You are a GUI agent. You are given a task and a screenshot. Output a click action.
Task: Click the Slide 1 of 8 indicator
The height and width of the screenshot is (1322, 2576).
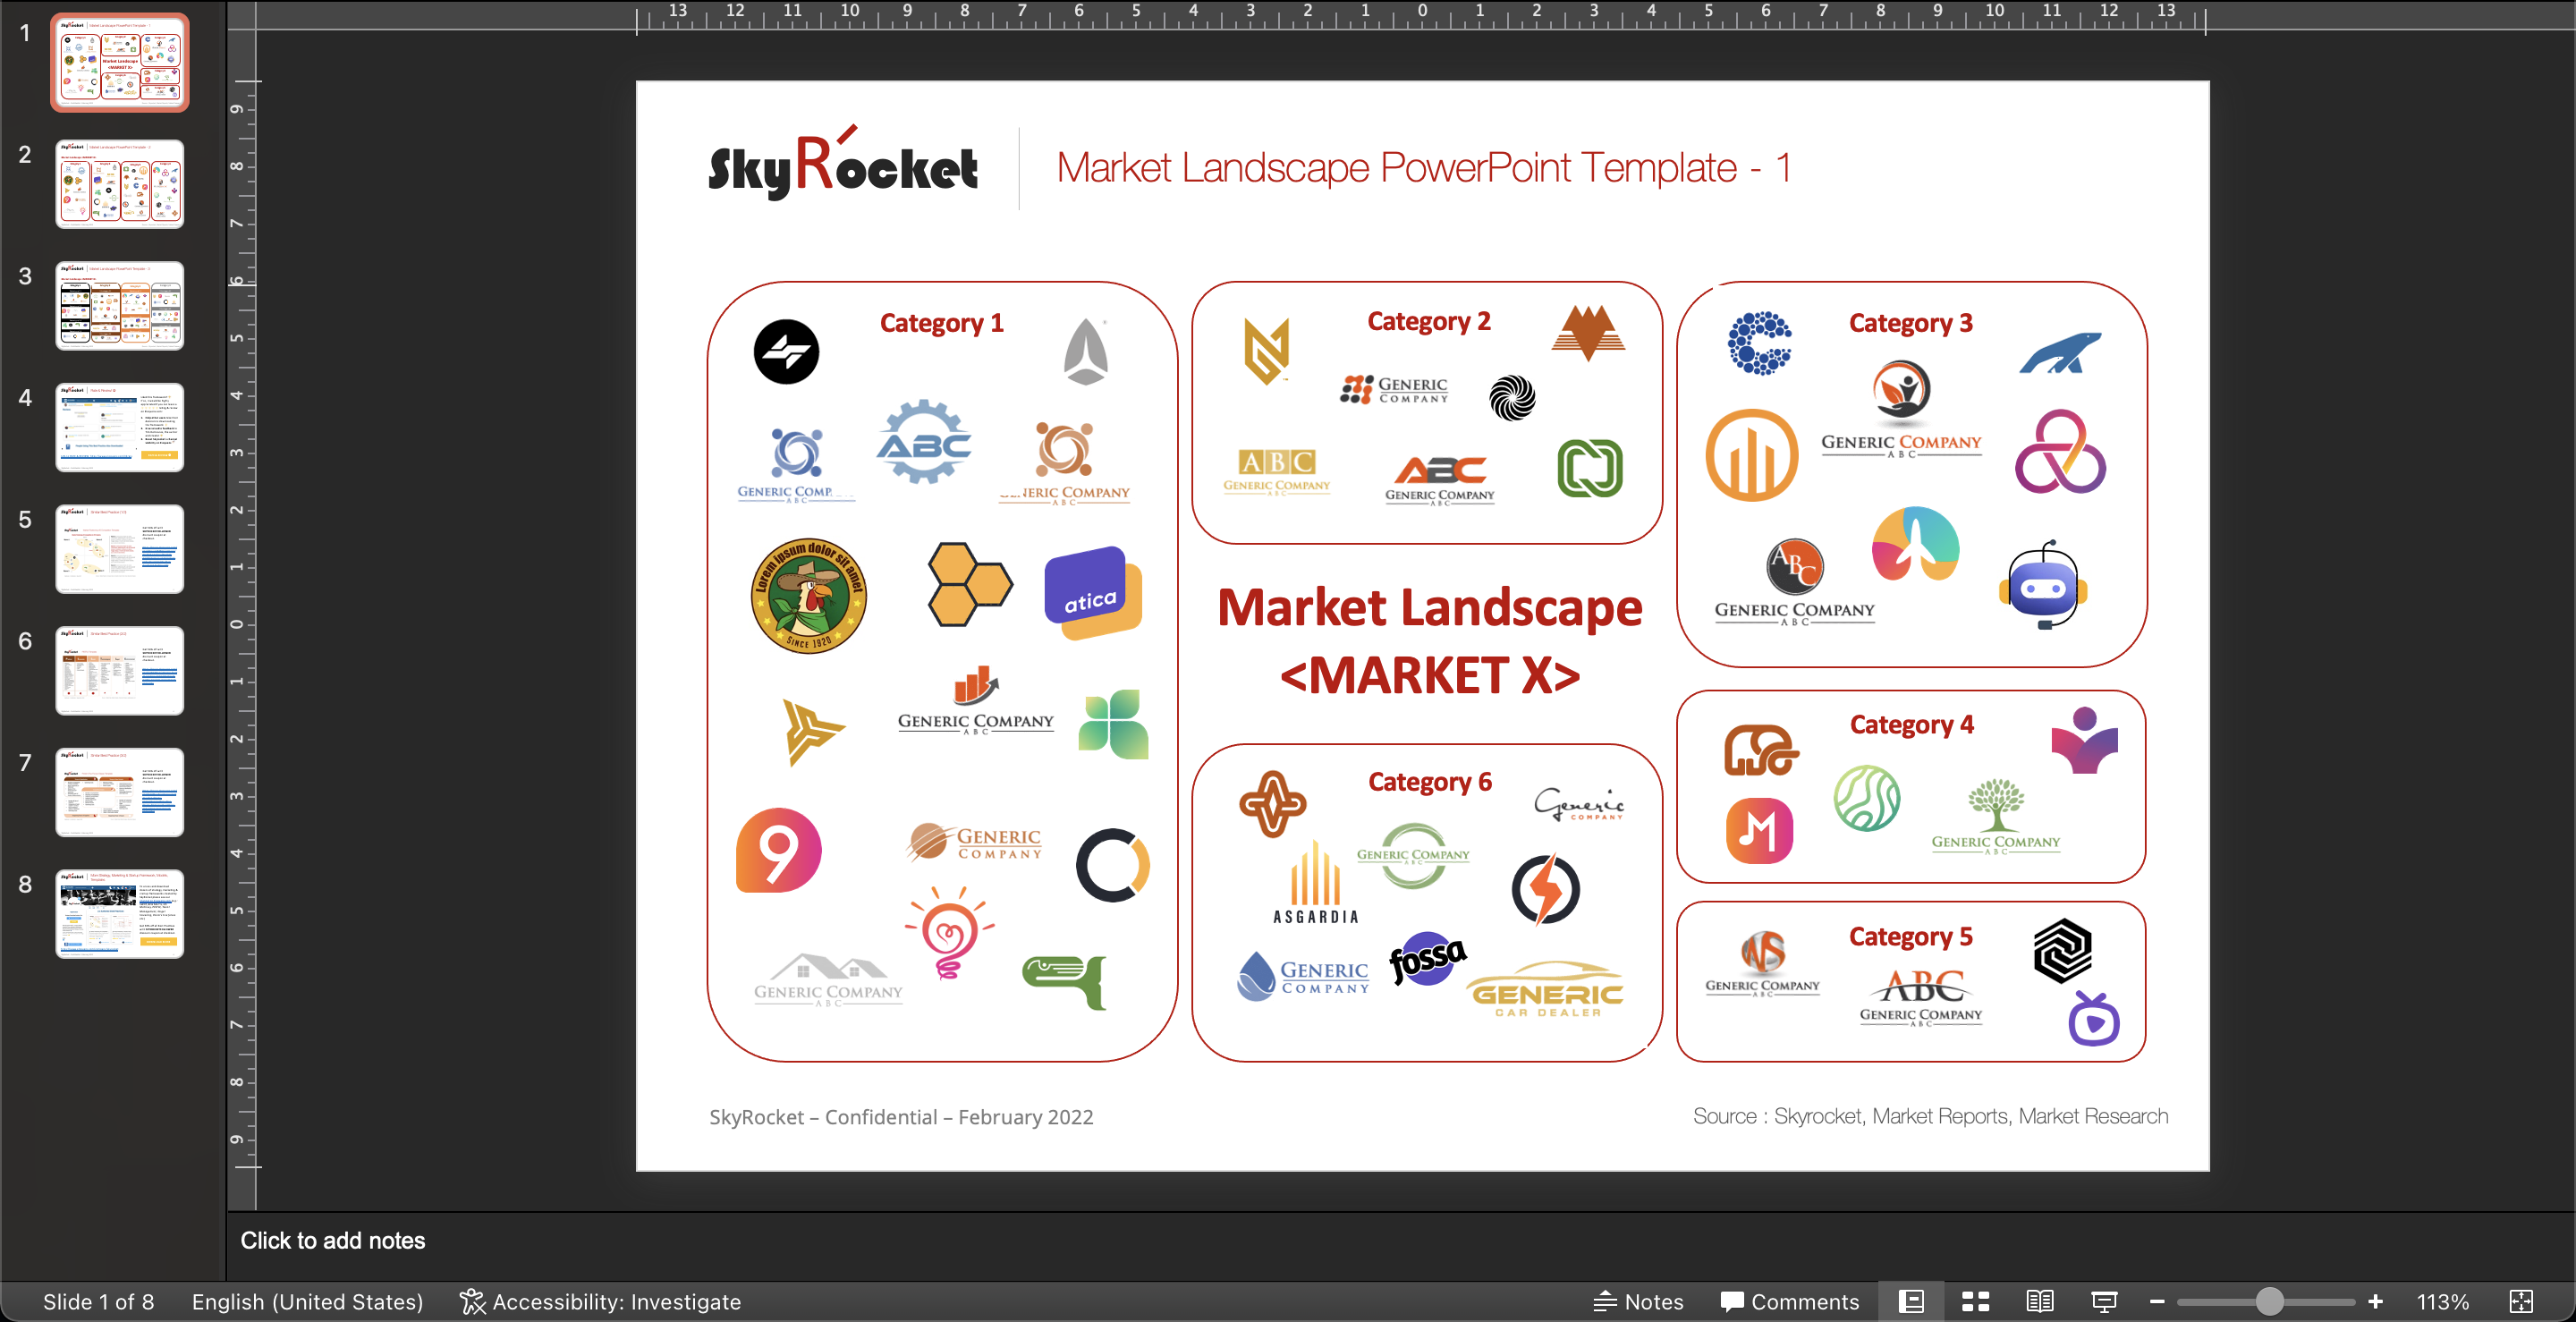[x=98, y=1301]
